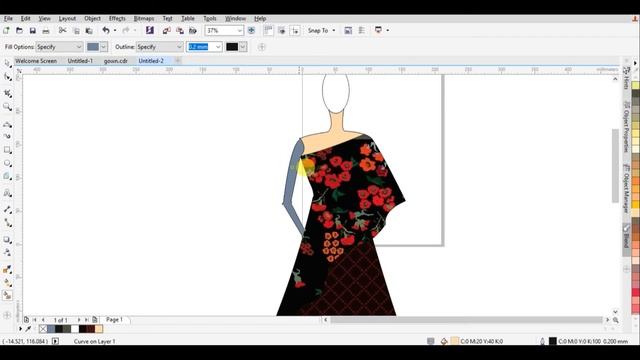Cut the selection with the scissors icon
This screenshot has height=360, width=640.
(62, 31)
